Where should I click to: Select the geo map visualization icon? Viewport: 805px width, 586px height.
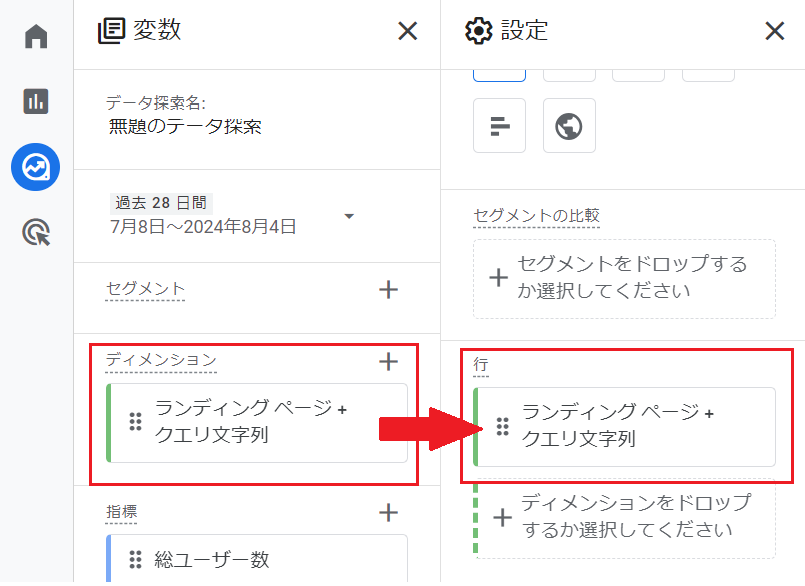pyautogui.click(x=569, y=126)
